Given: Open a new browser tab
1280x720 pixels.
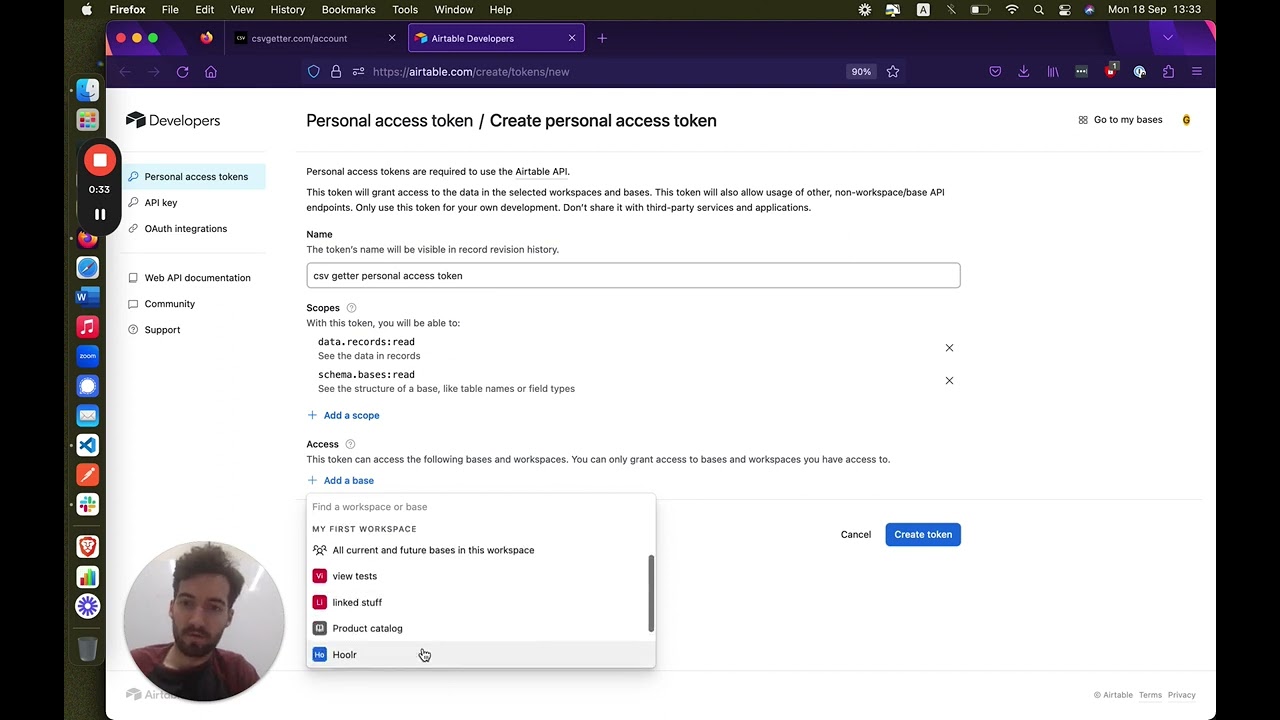Looking at the screenshot, I should (602, 38).
